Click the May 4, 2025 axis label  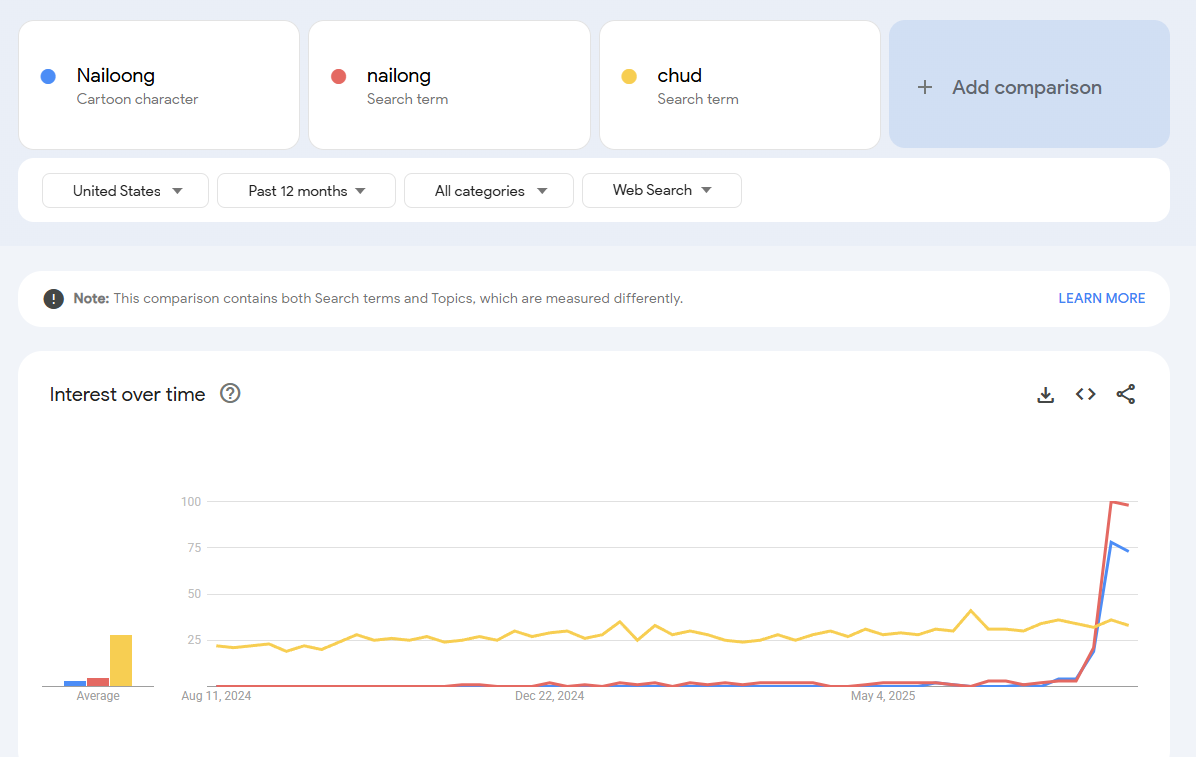883,696
